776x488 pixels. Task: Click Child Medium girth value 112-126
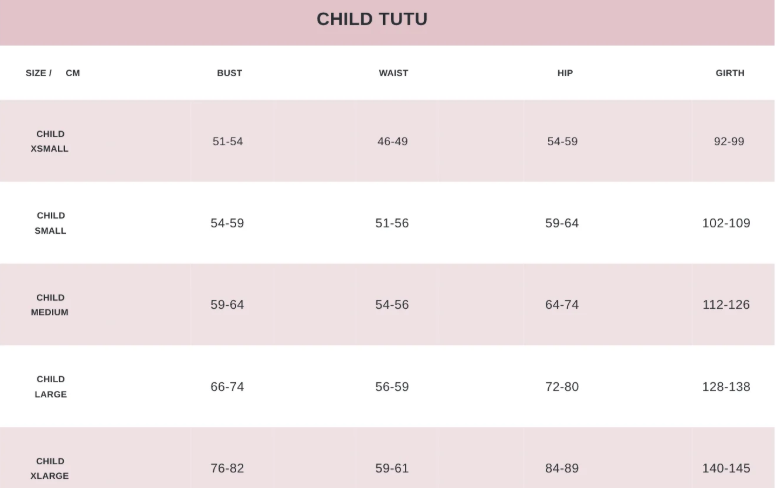pyautogui.click(x=726, y=305)
